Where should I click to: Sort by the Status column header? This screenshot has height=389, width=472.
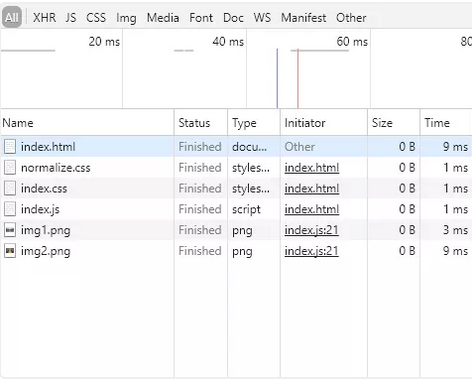(x=201, y=123)
